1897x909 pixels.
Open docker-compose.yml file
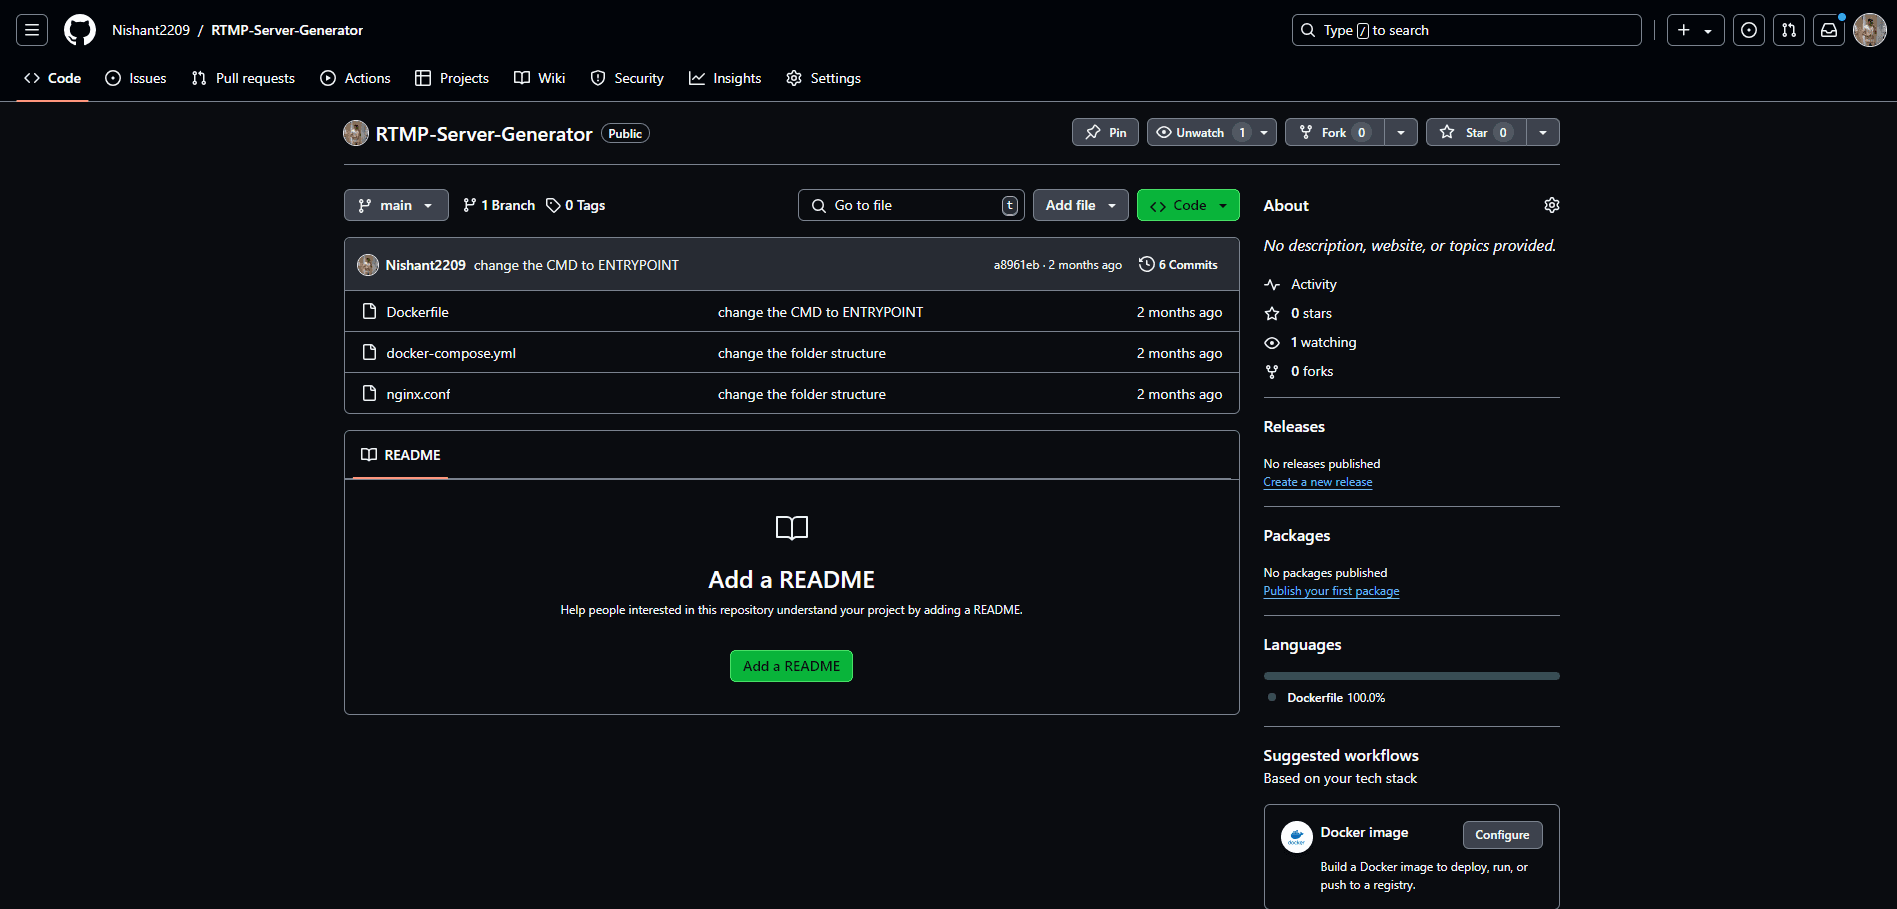(451, 353)
